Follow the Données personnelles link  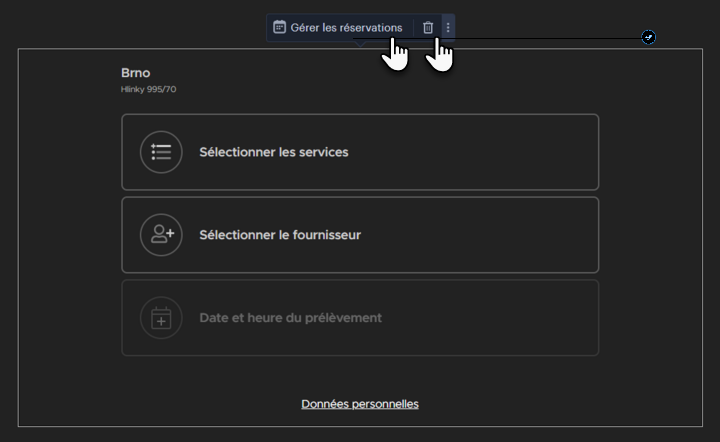pyautogui.click(x=360, y=404)
